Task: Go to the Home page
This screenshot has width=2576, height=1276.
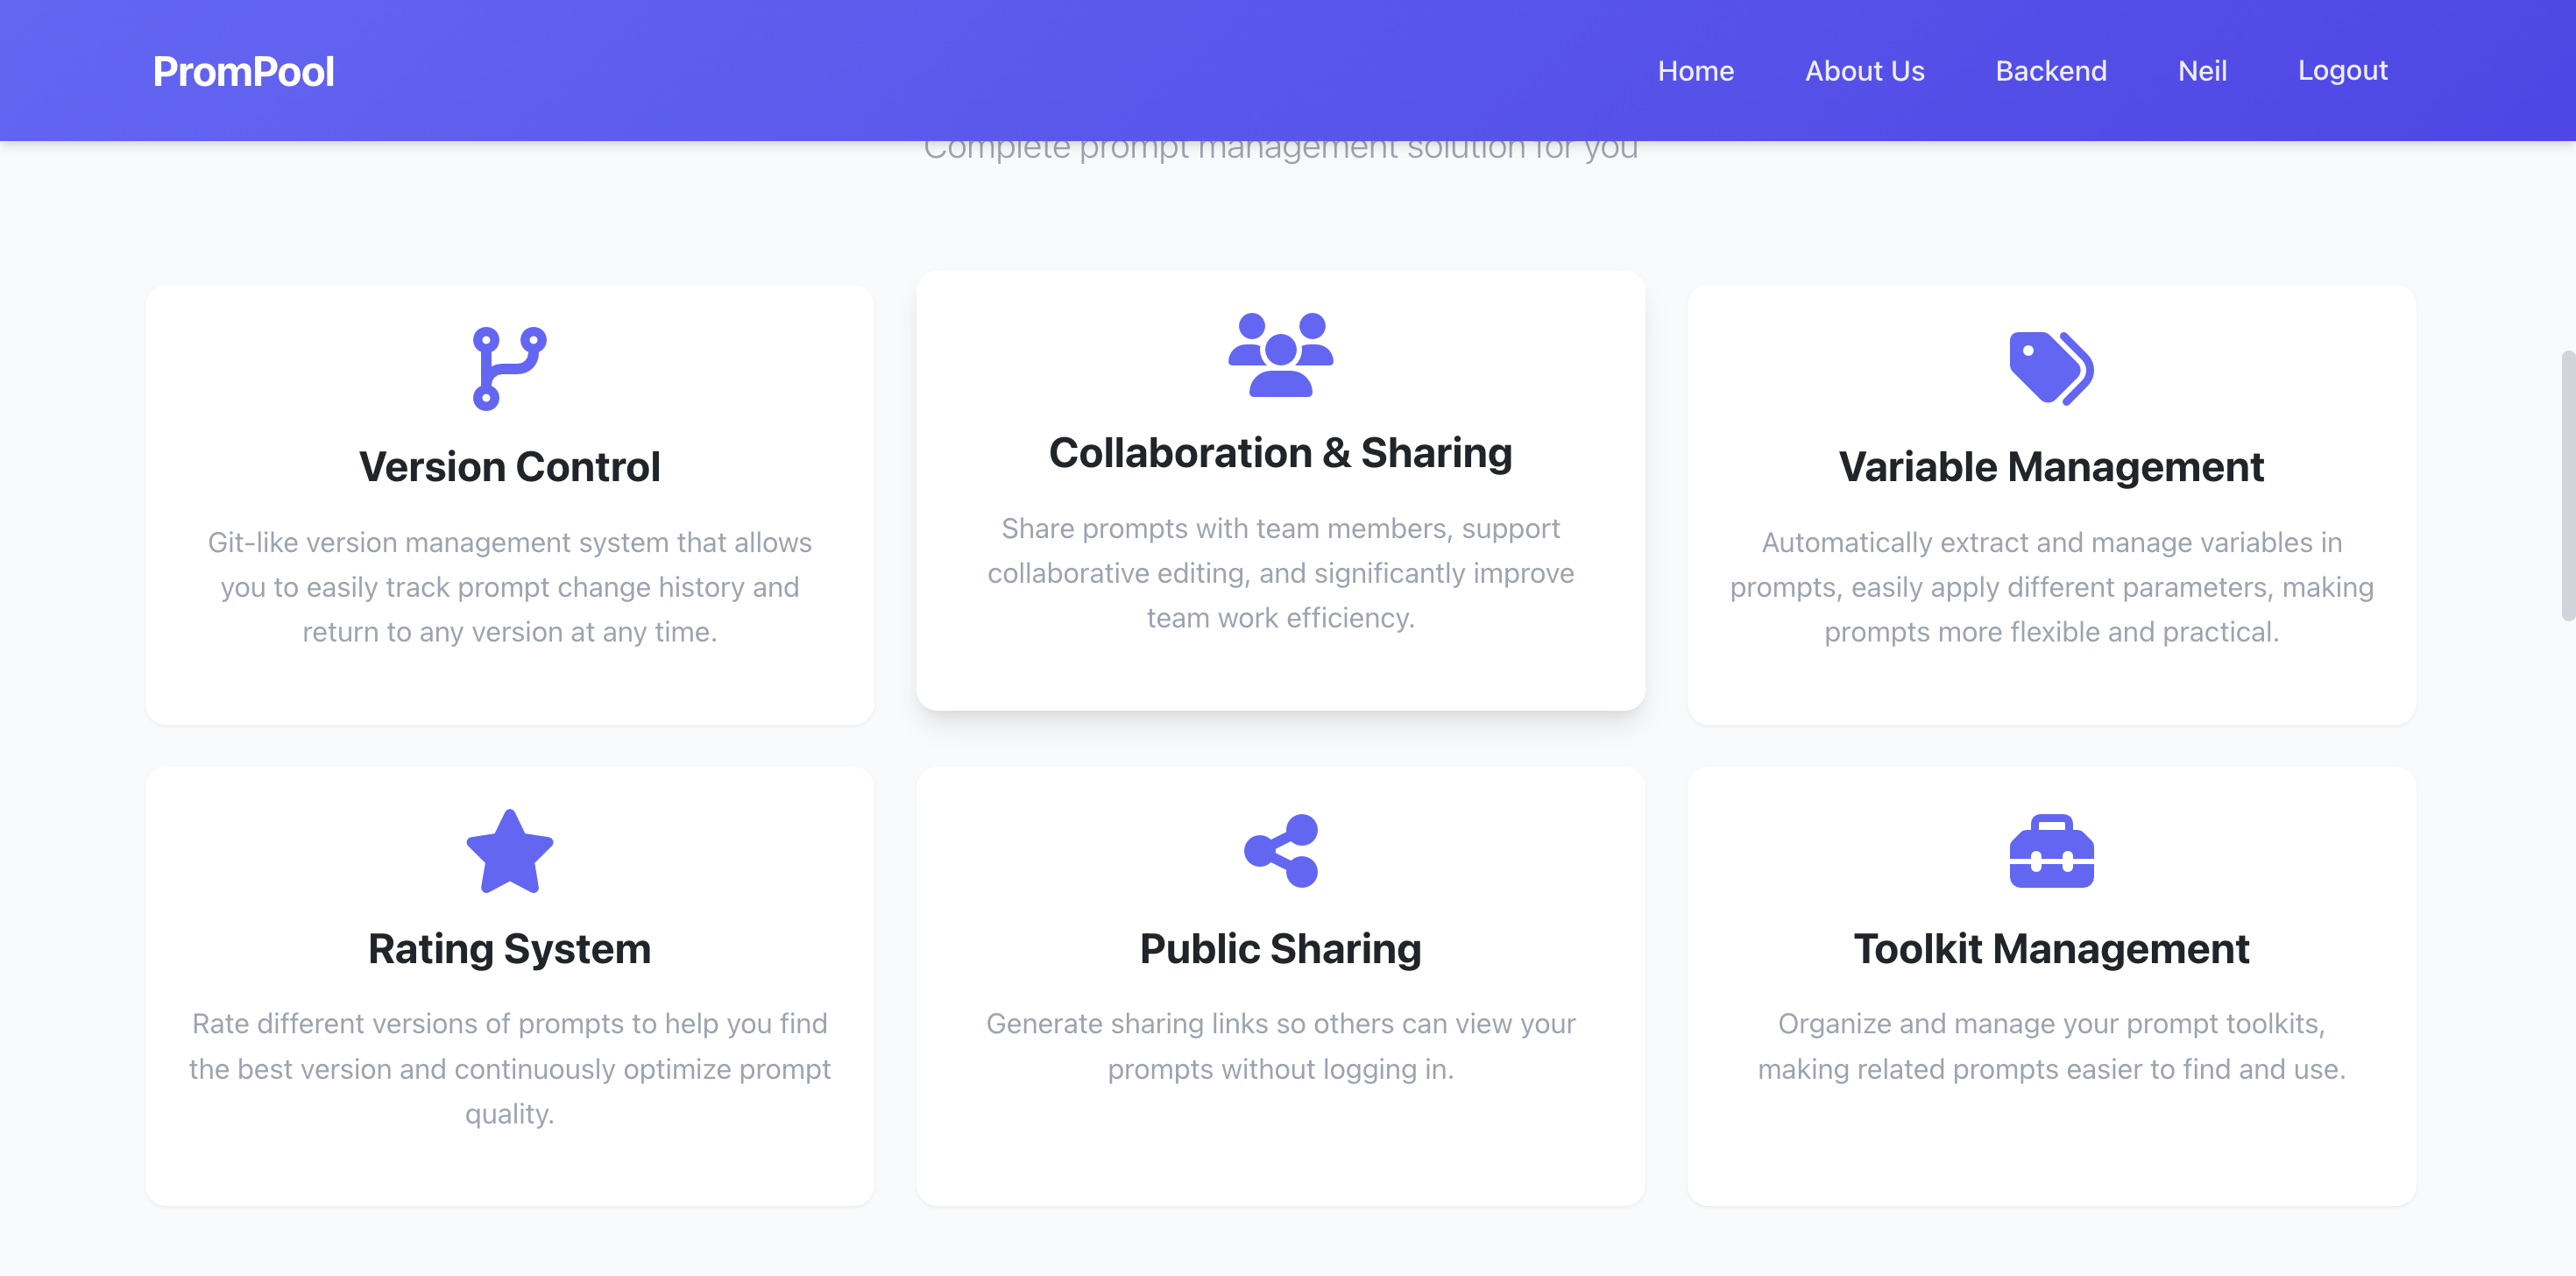Action: (1695, 71)
